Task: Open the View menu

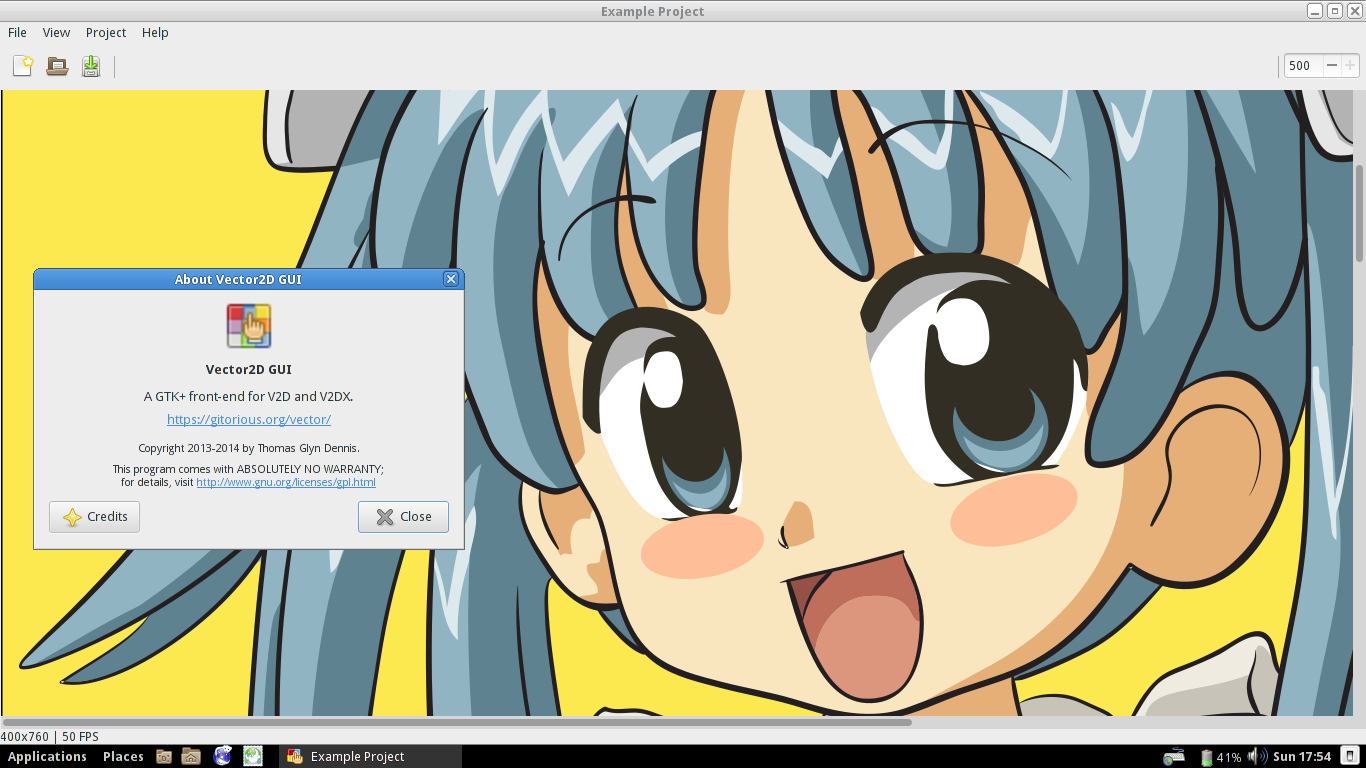Action: 56,32
